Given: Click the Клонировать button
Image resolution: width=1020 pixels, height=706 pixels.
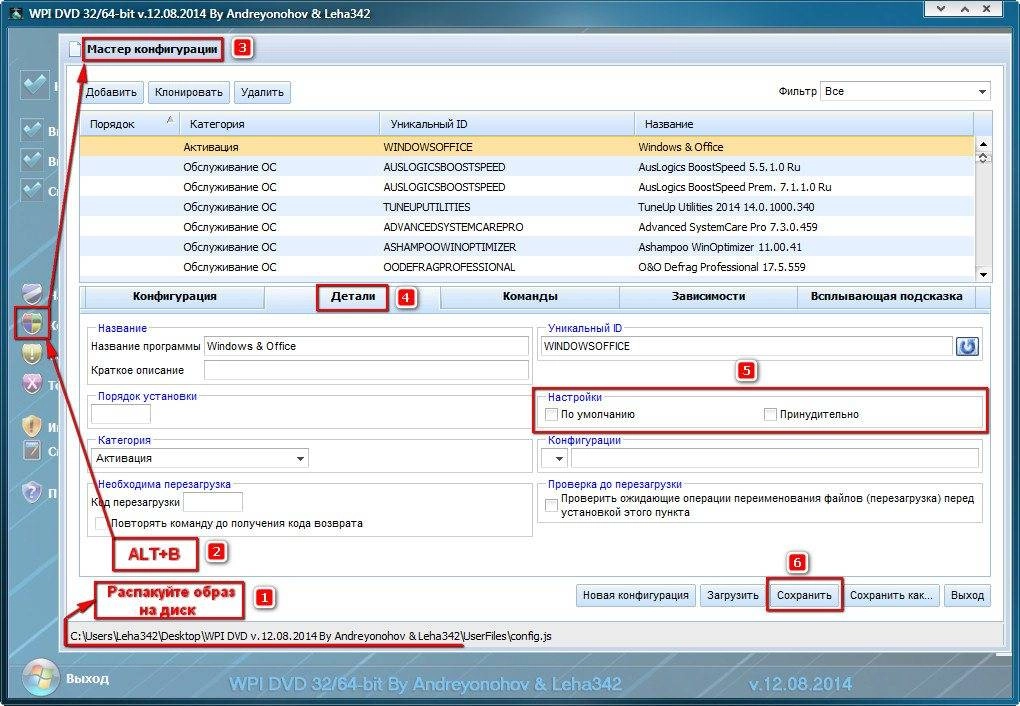Looking at the screenshot, I should pyautogui.click(x=189, y=92).
